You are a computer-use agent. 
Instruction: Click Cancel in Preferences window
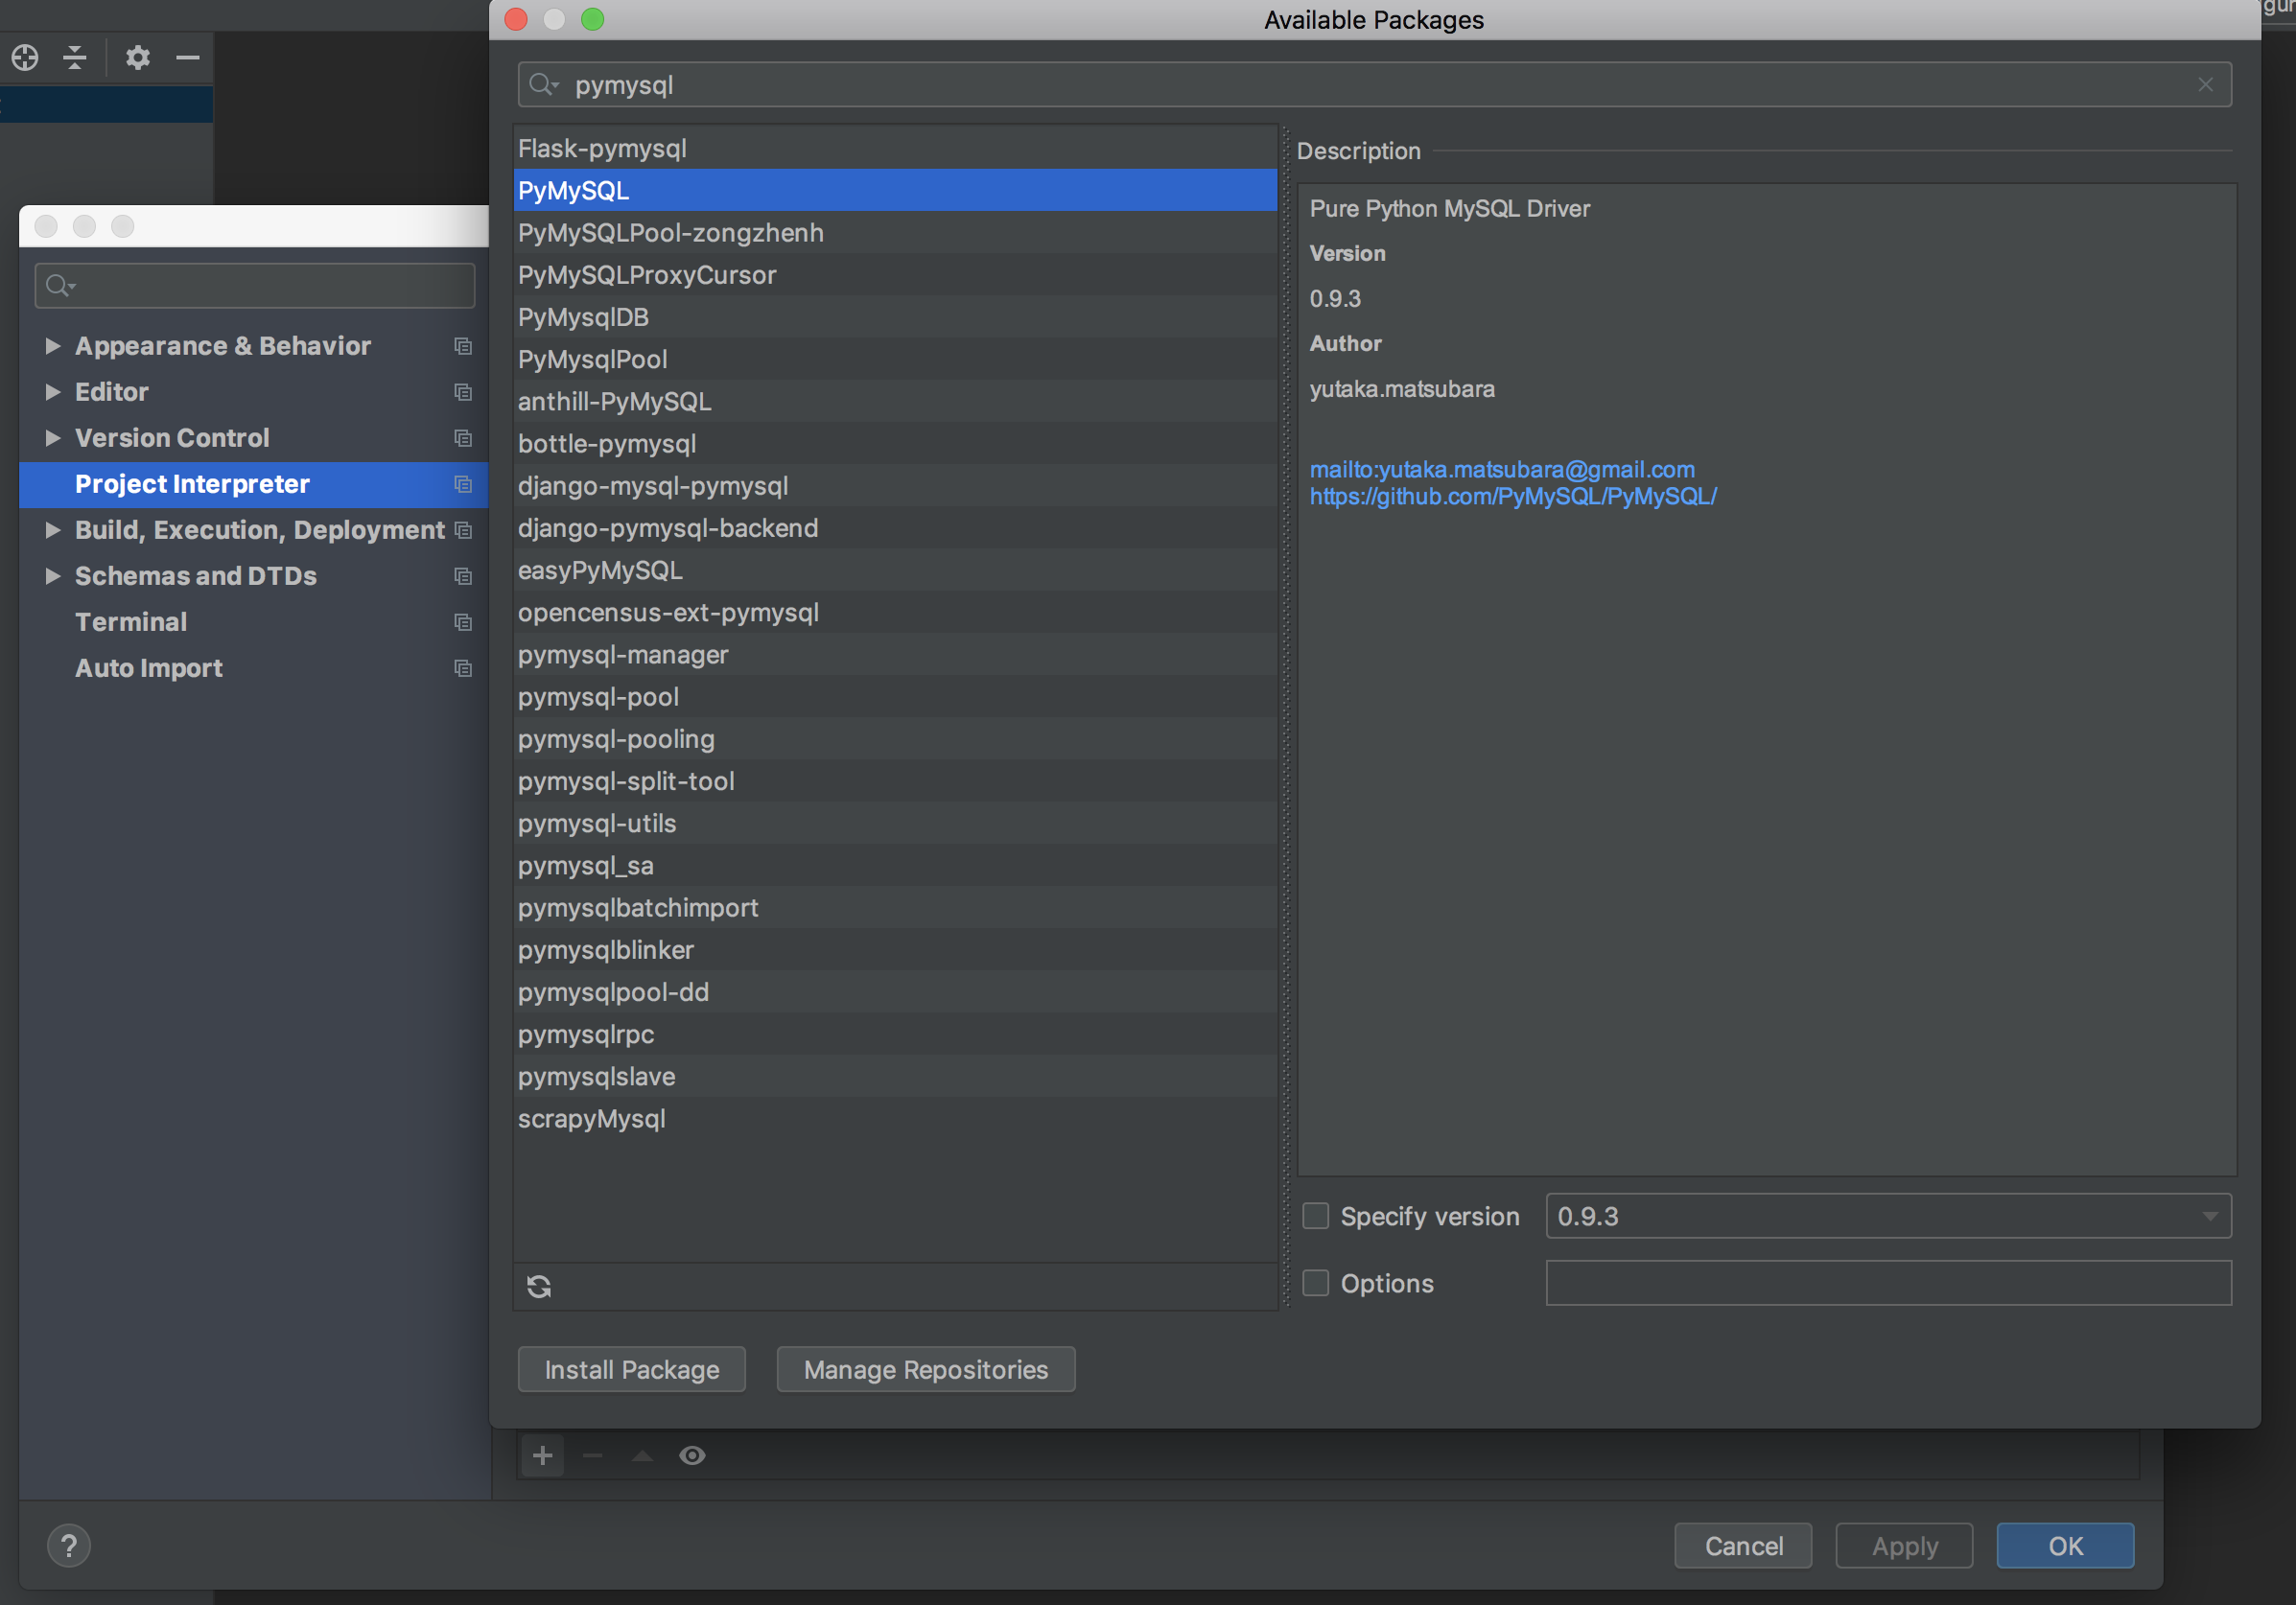pos(1743,1546)
